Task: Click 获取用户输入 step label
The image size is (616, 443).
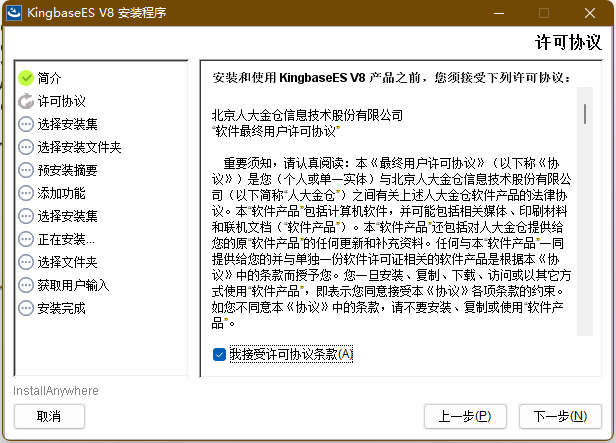Action: click(x=73, y=285)
